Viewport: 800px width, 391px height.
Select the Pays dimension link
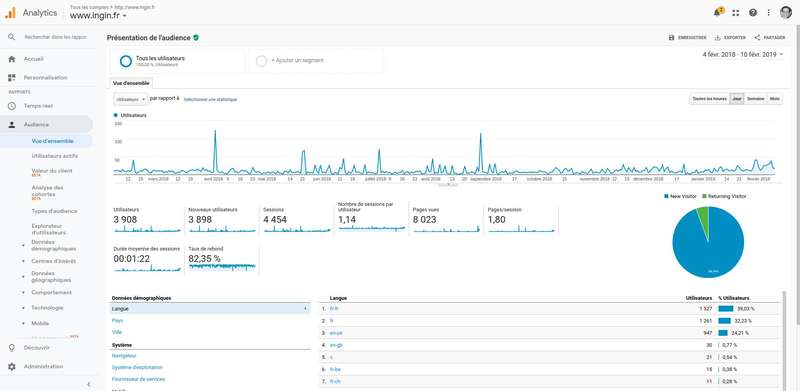pos(117,321)
